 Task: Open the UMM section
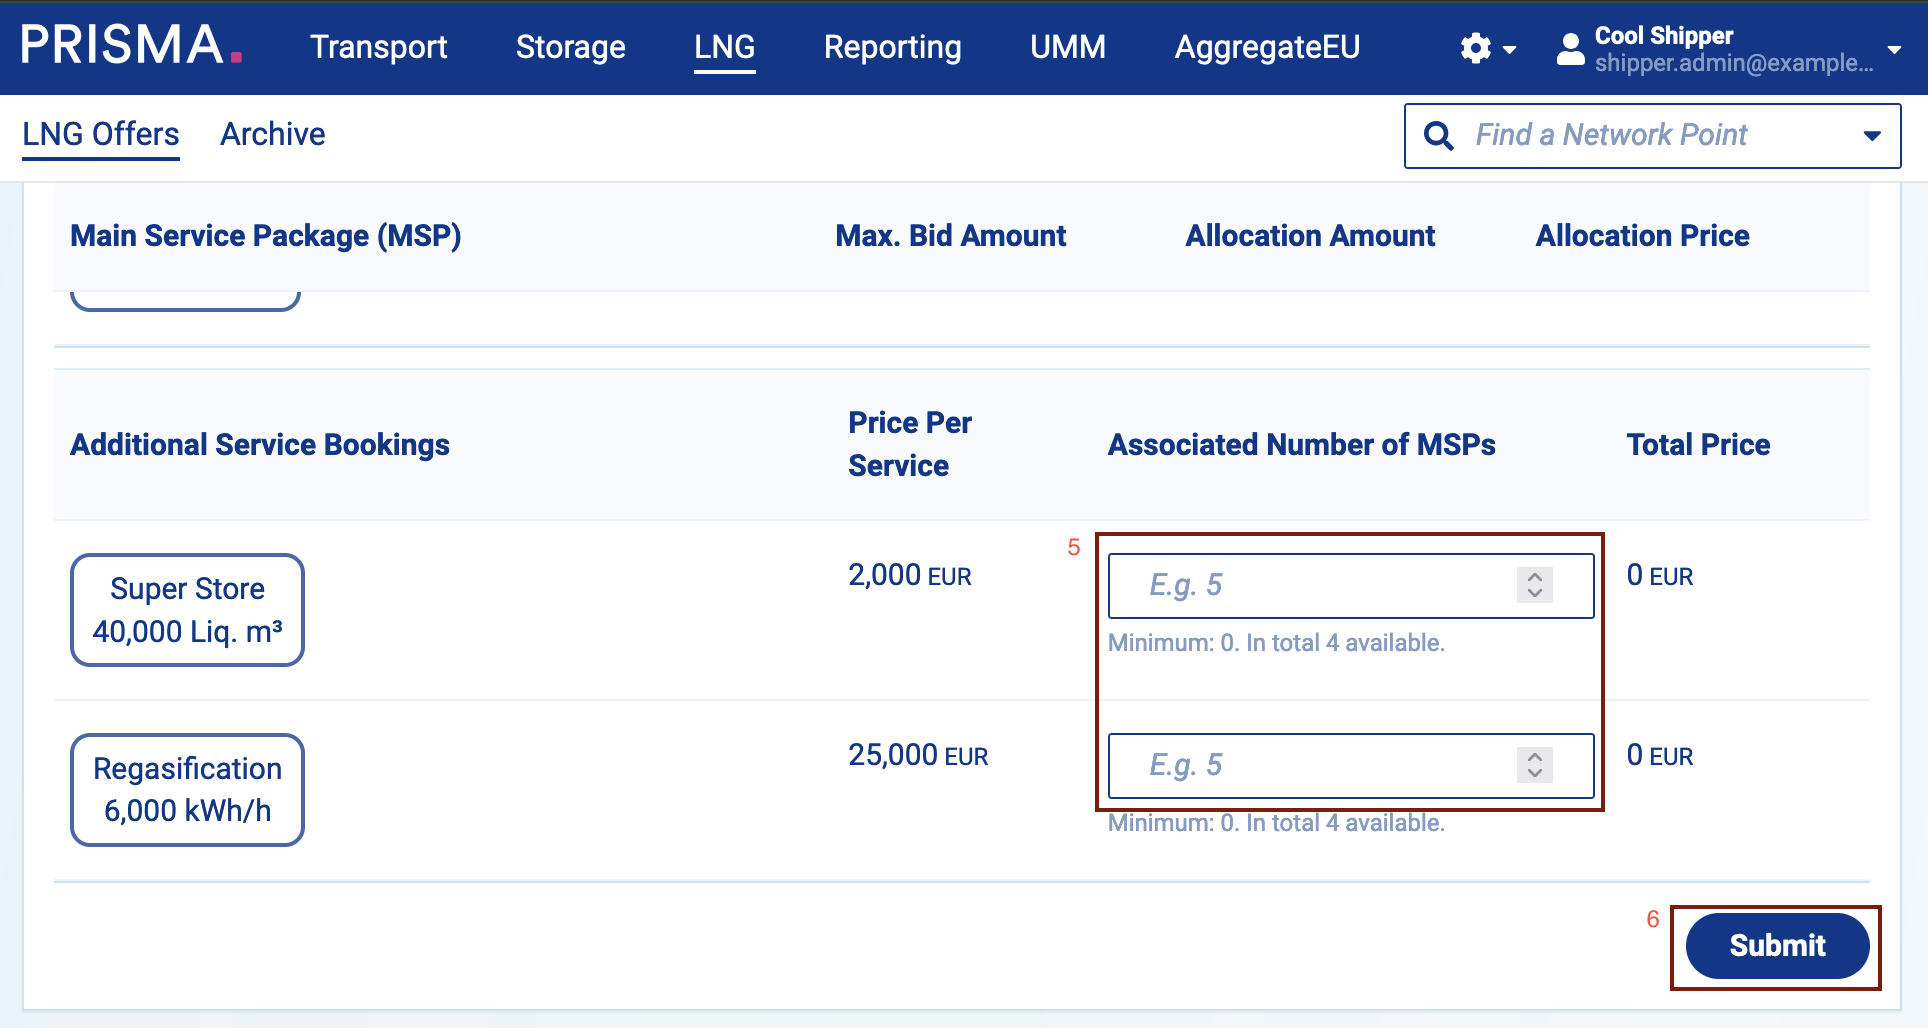point(1067,47)
